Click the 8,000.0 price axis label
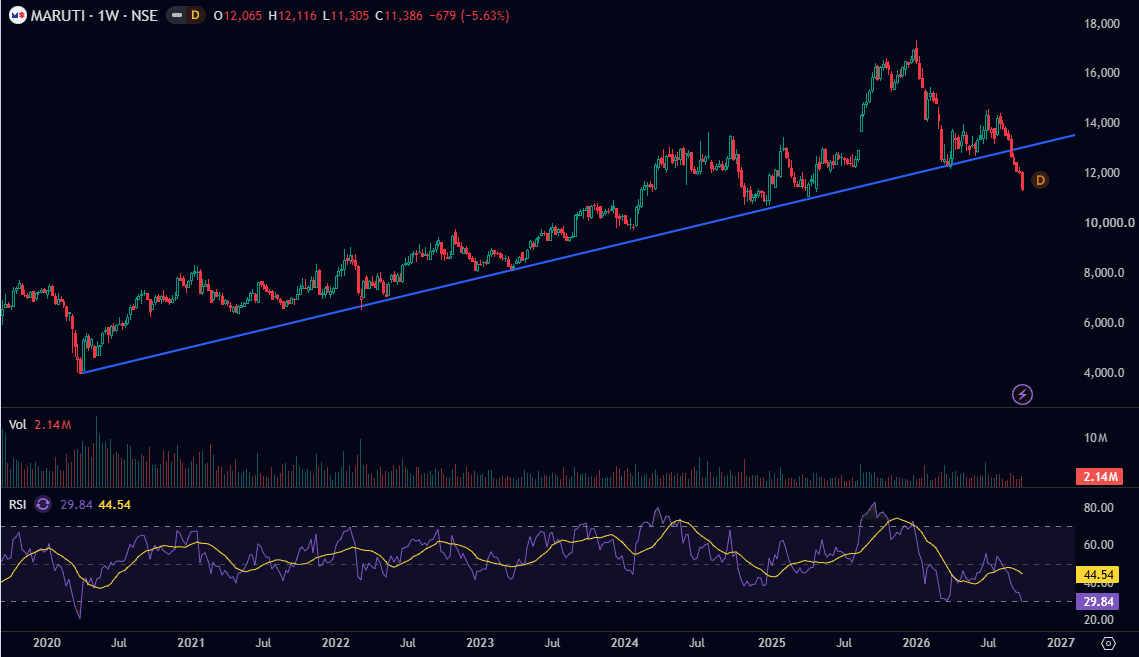 [1104, 273]
